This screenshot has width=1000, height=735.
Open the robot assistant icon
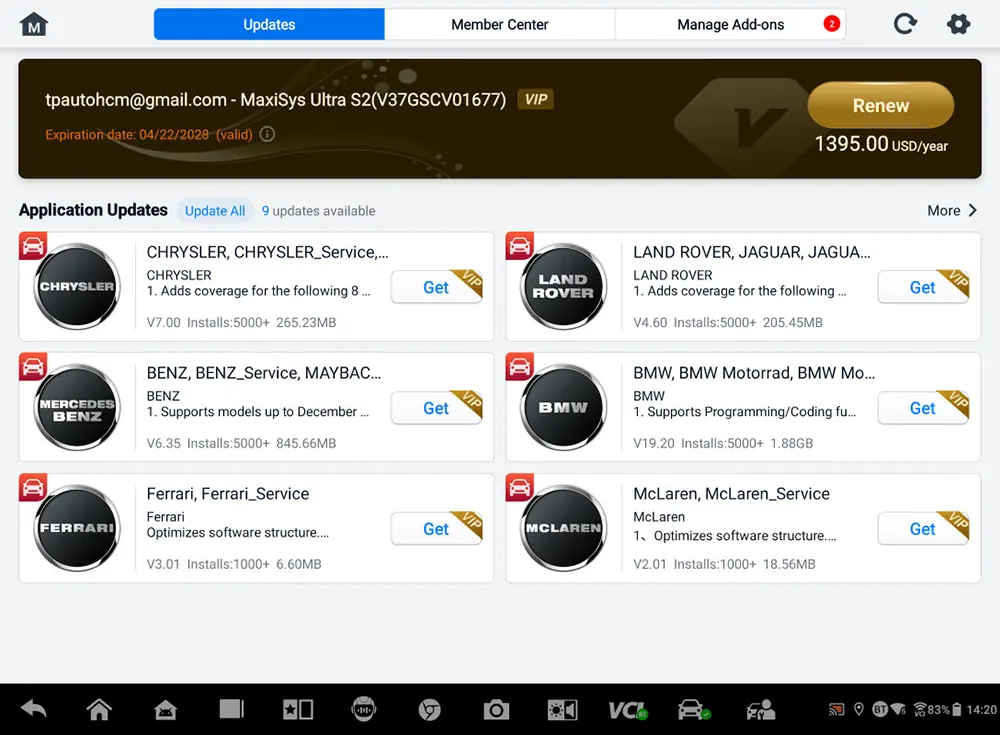click(x=364, y=709)
